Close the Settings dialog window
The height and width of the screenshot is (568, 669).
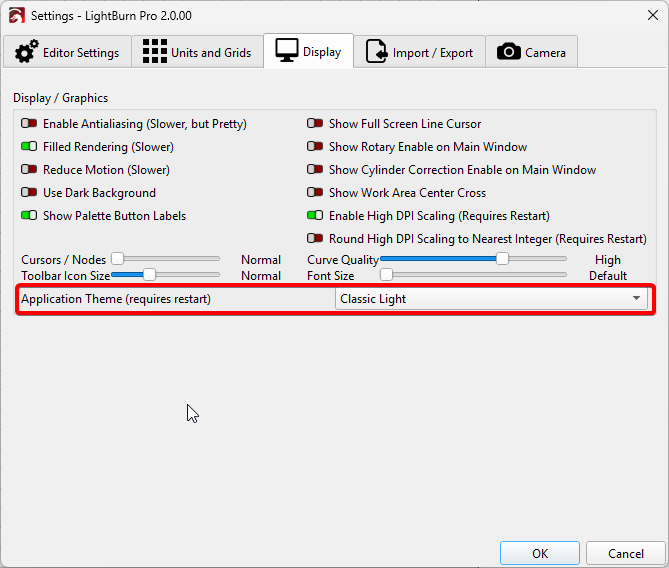[652, 16]
